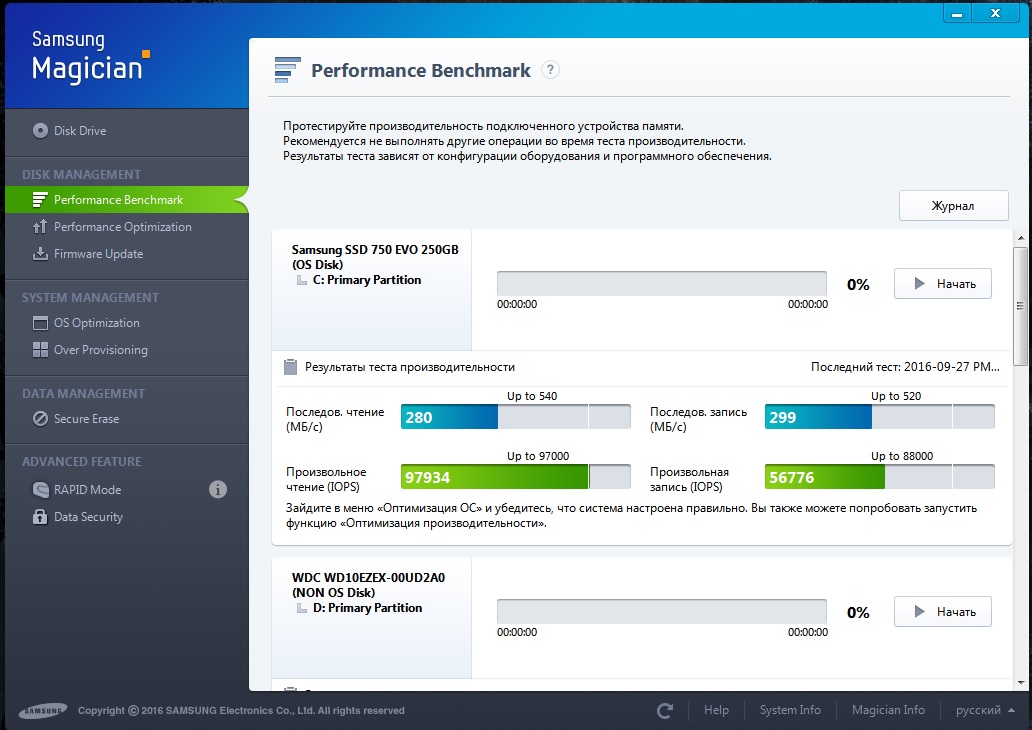Screen dimensions: 1032x730
Task: Click WDC disk progress bar
Action: [661, 612]
